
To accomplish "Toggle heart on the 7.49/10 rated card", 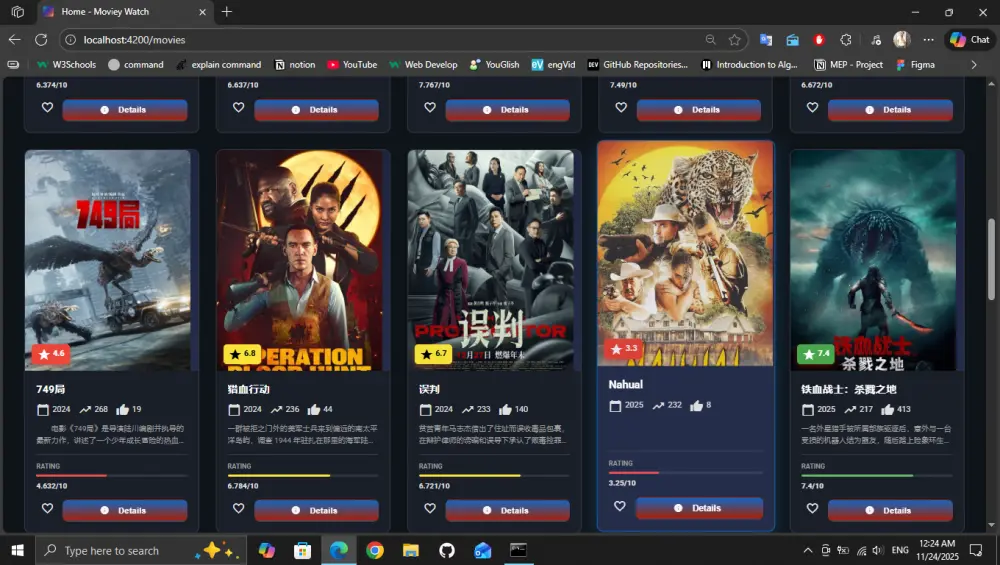I will point(621,107).
